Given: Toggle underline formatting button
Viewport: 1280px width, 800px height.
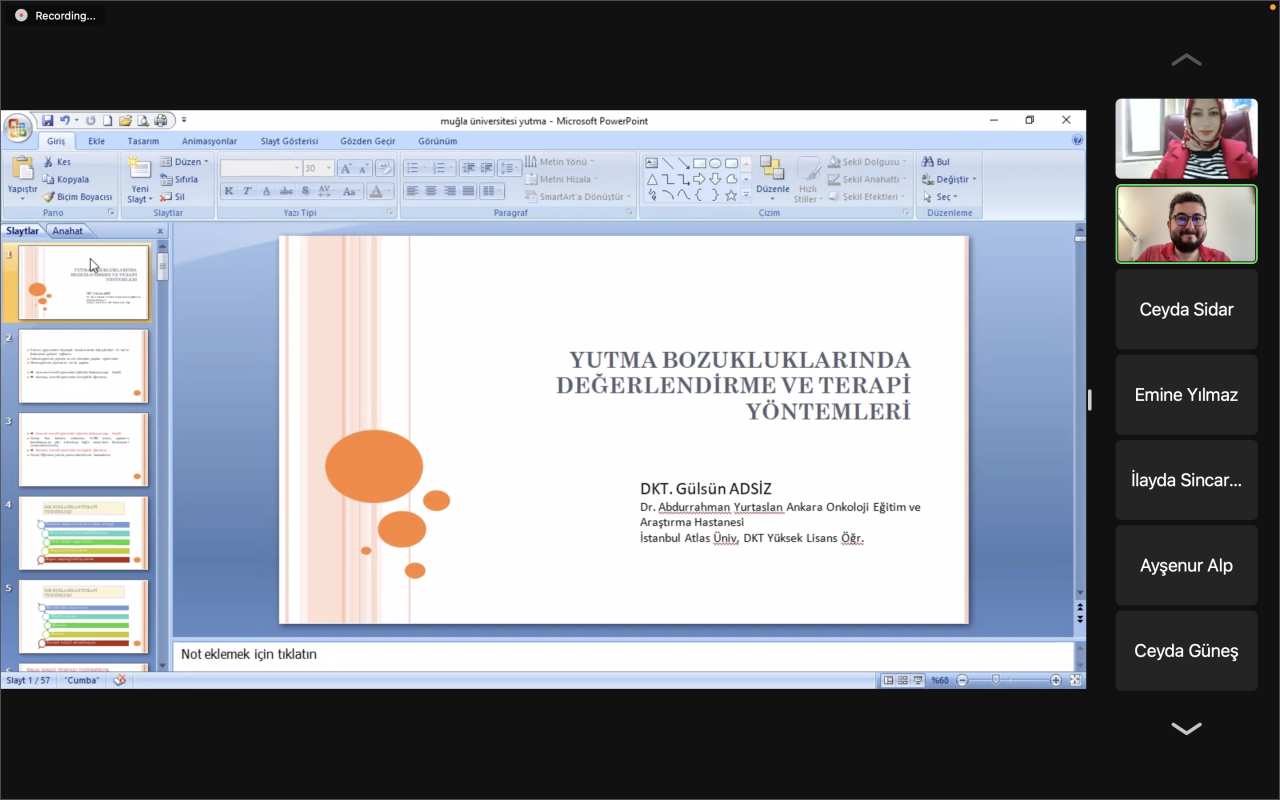Looking at the screenshot, I should [x=267, y=191].
